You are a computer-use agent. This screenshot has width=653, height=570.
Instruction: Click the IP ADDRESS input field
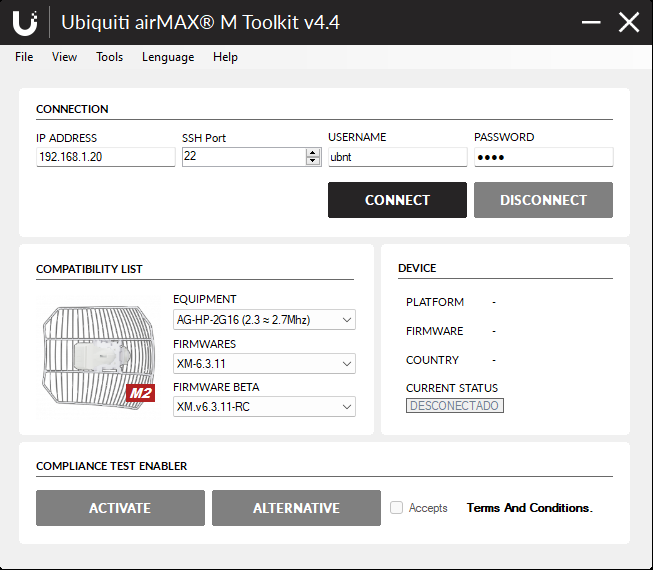coord(106,157)
